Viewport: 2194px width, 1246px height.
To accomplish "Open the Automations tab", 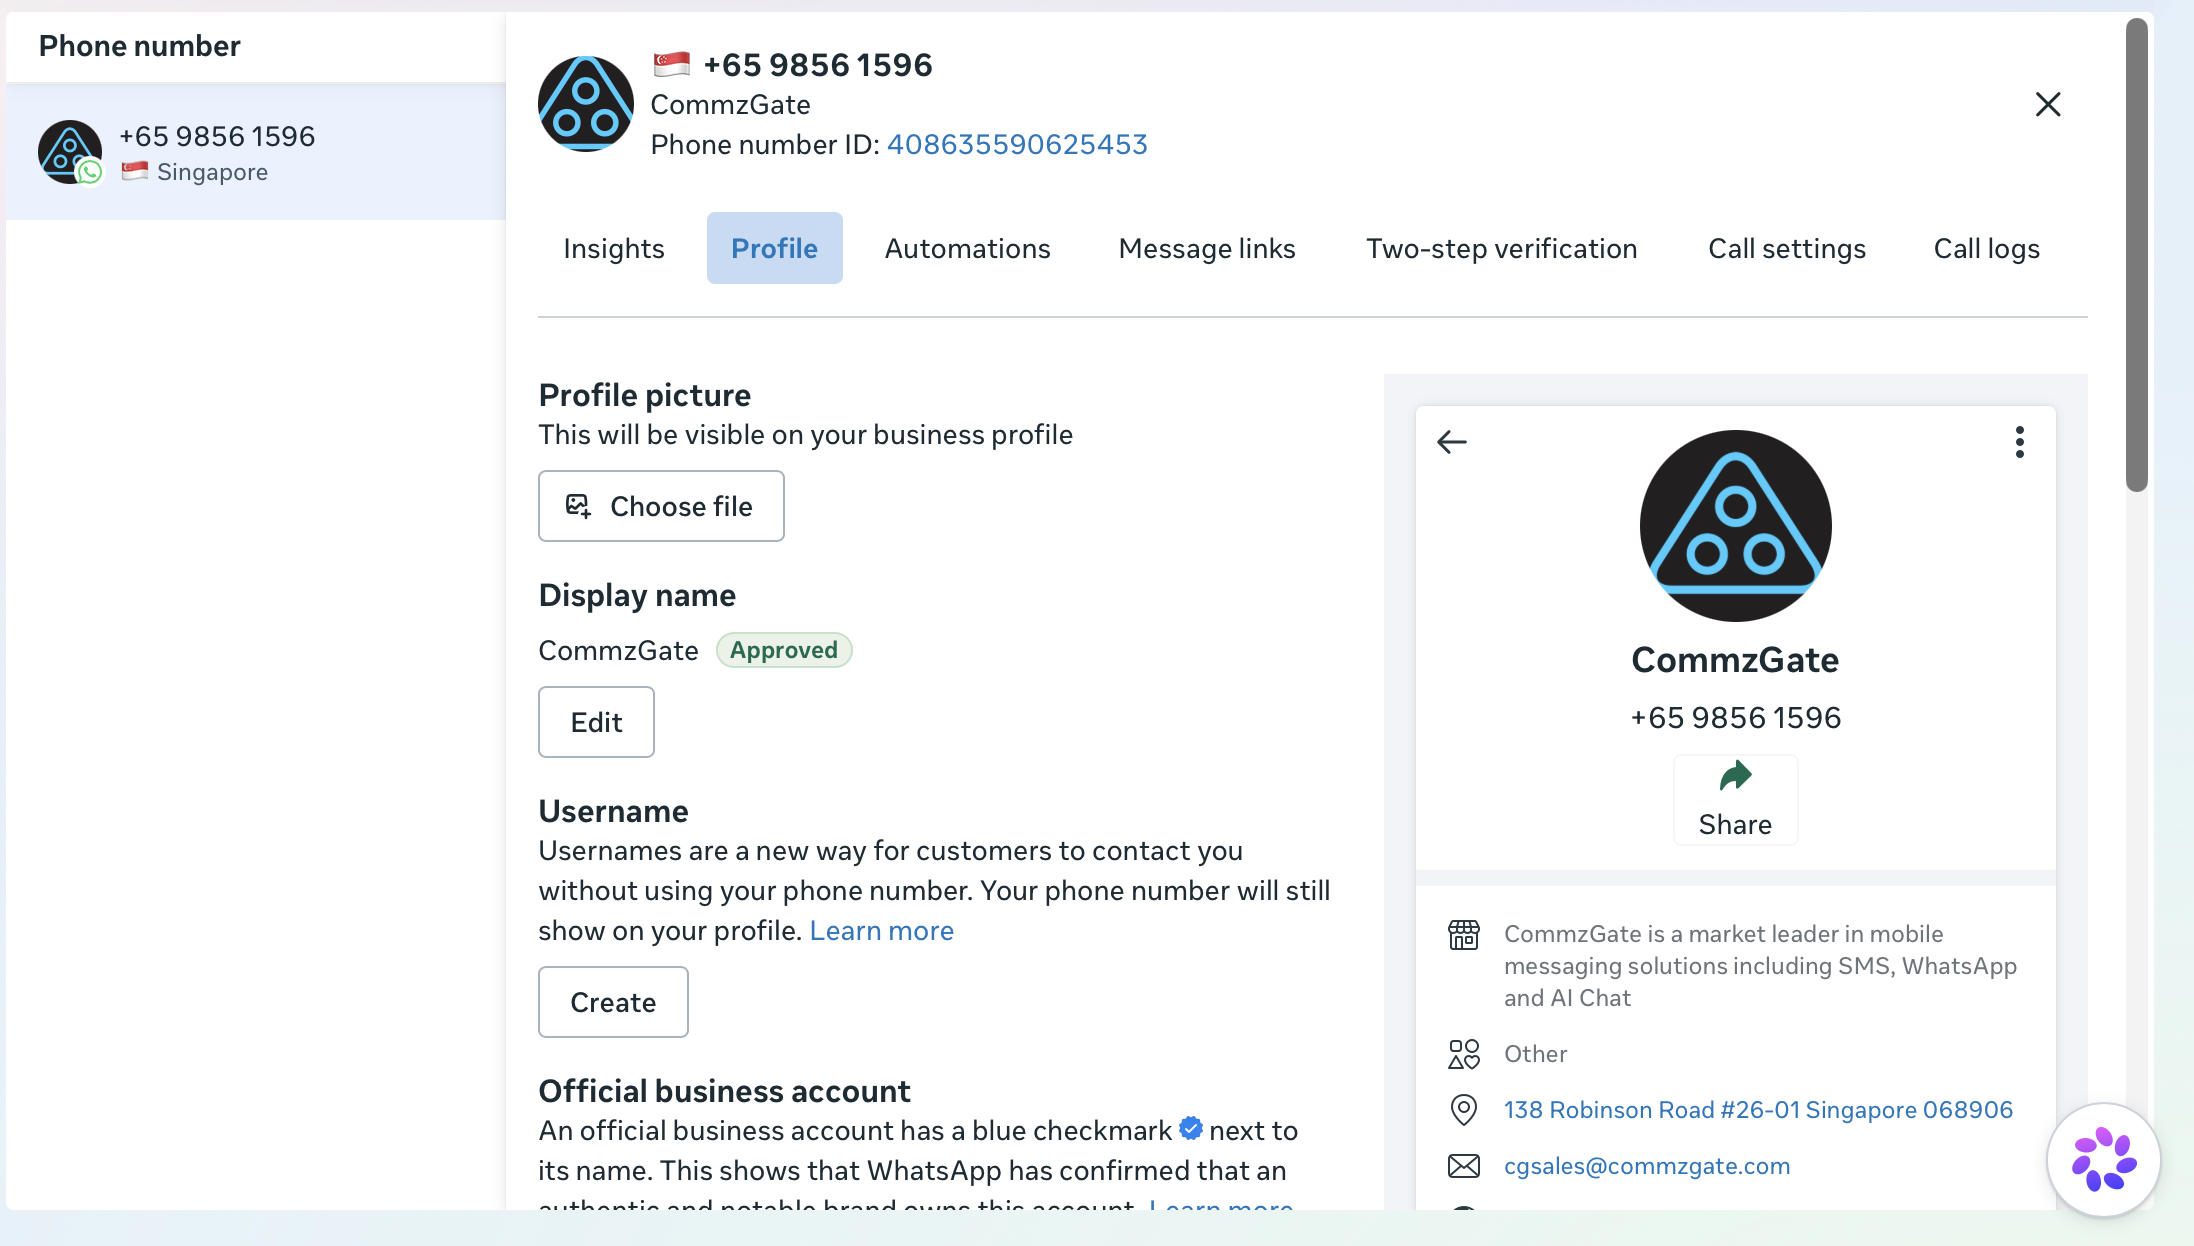I will pos(967,248).
